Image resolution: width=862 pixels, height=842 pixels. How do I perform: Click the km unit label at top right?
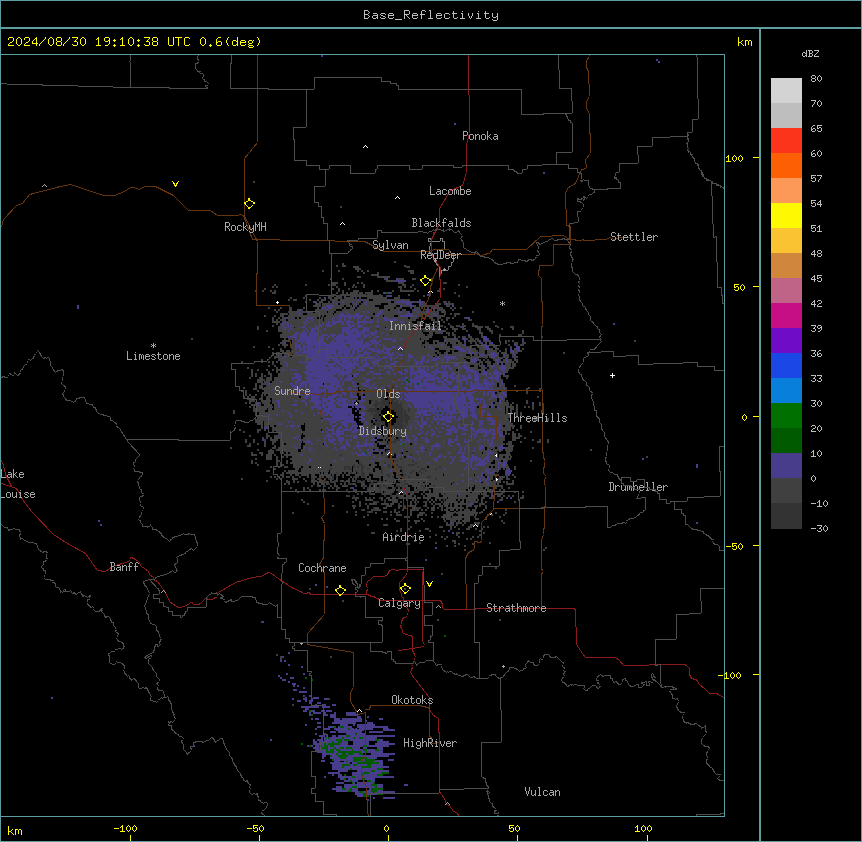point(744,42)
